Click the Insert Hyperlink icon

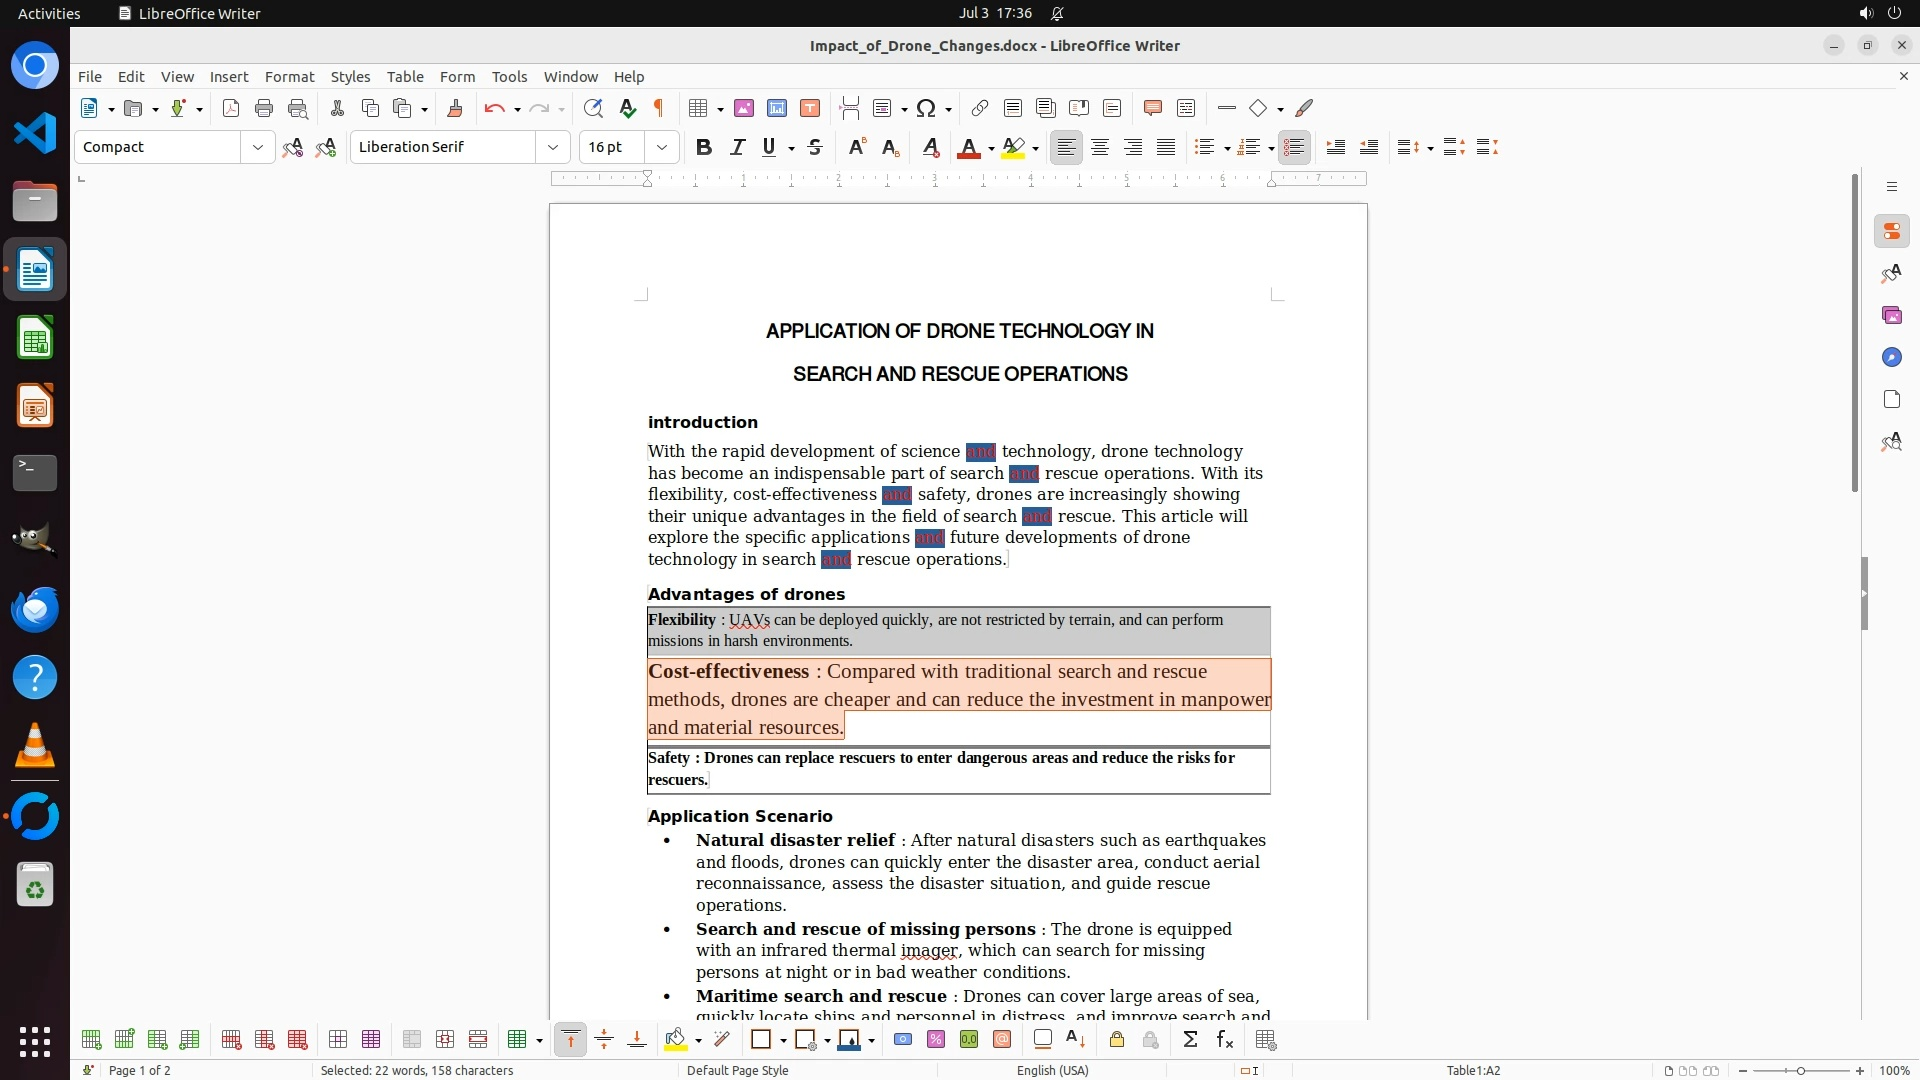click(980, 108)
